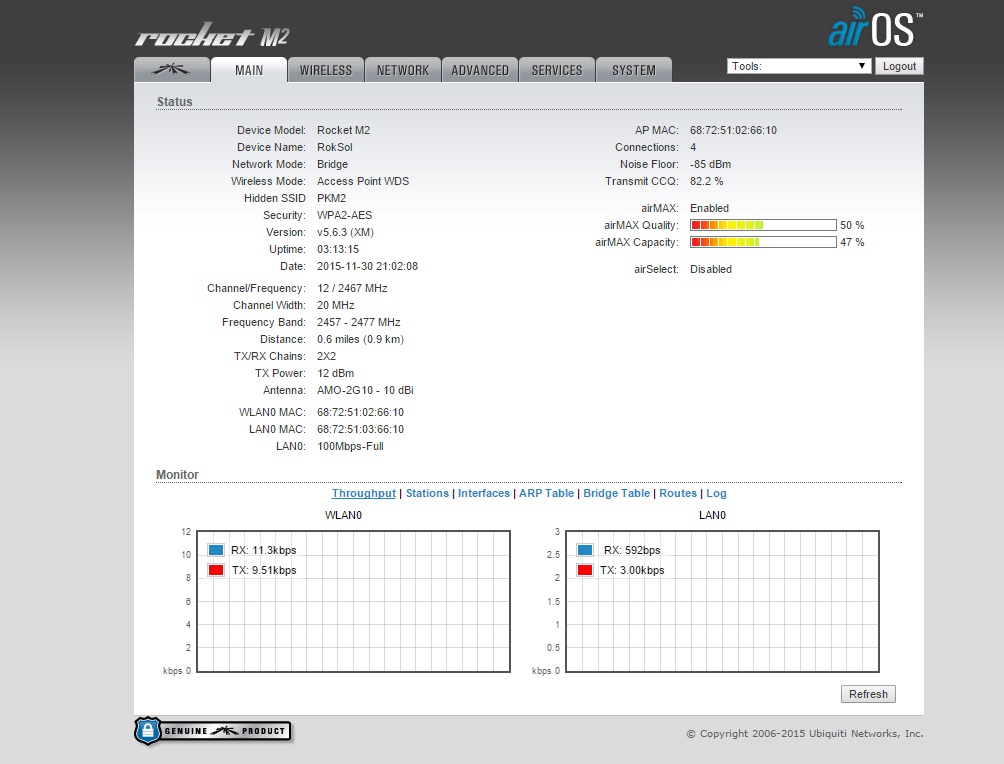Open the ARP Table link
Image resolution: width=1004 pixels, height=764 pixels.
coord(546,493)
